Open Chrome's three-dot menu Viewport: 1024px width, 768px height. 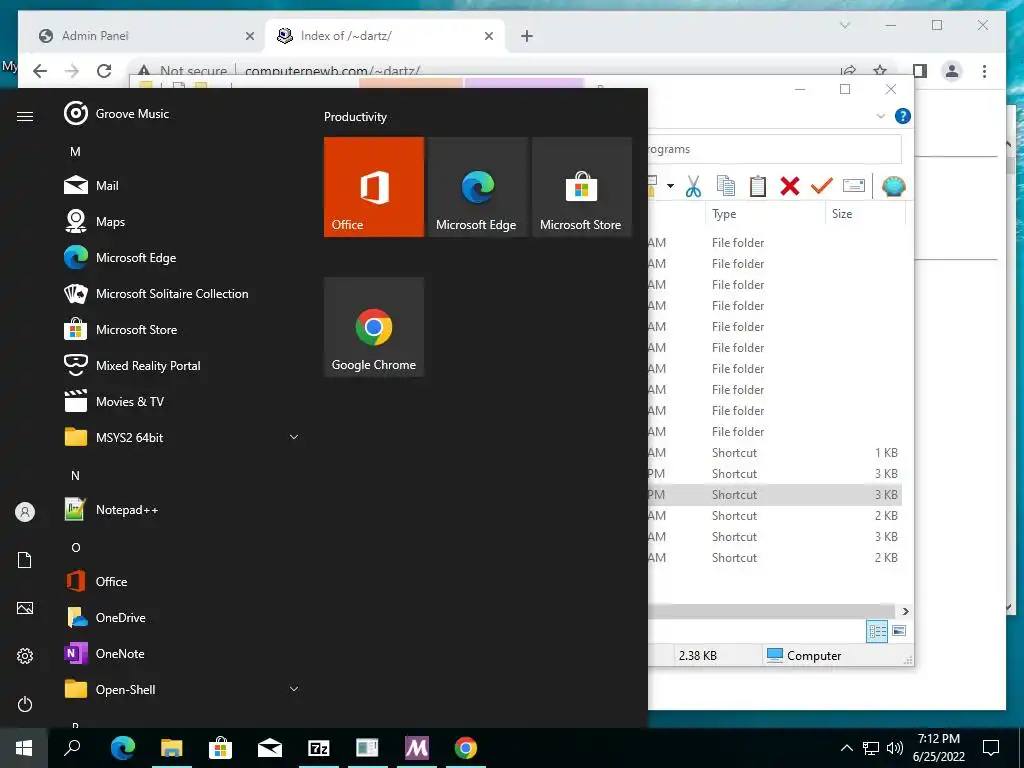coord(984,71)
